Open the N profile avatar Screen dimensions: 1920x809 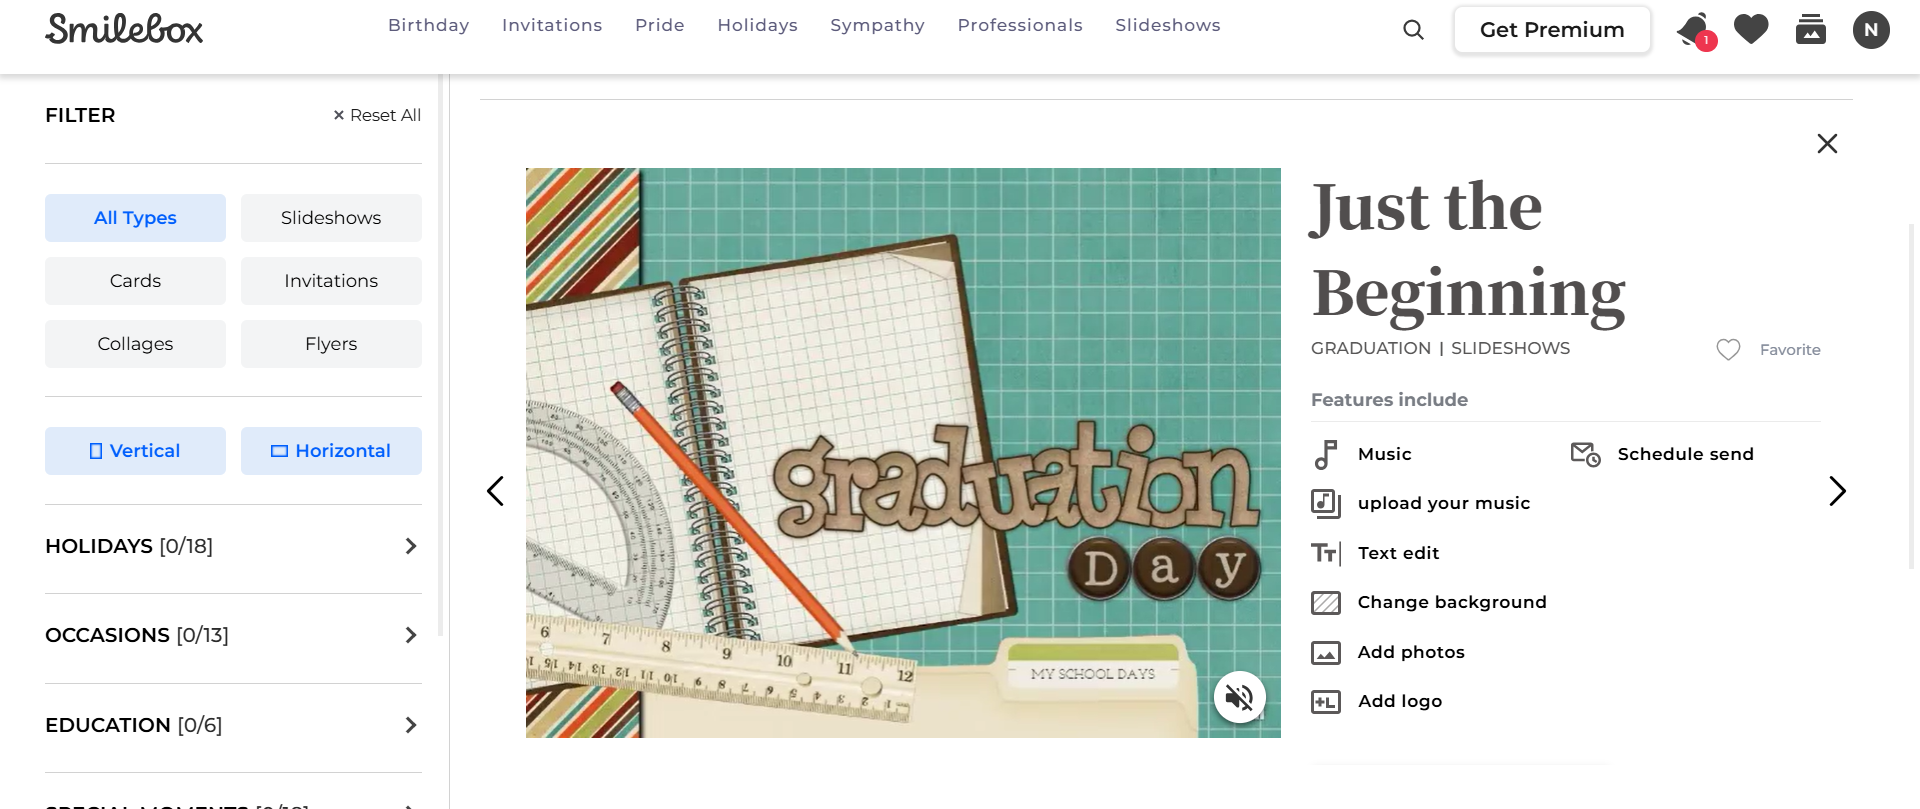click(x=1871, y=30)
